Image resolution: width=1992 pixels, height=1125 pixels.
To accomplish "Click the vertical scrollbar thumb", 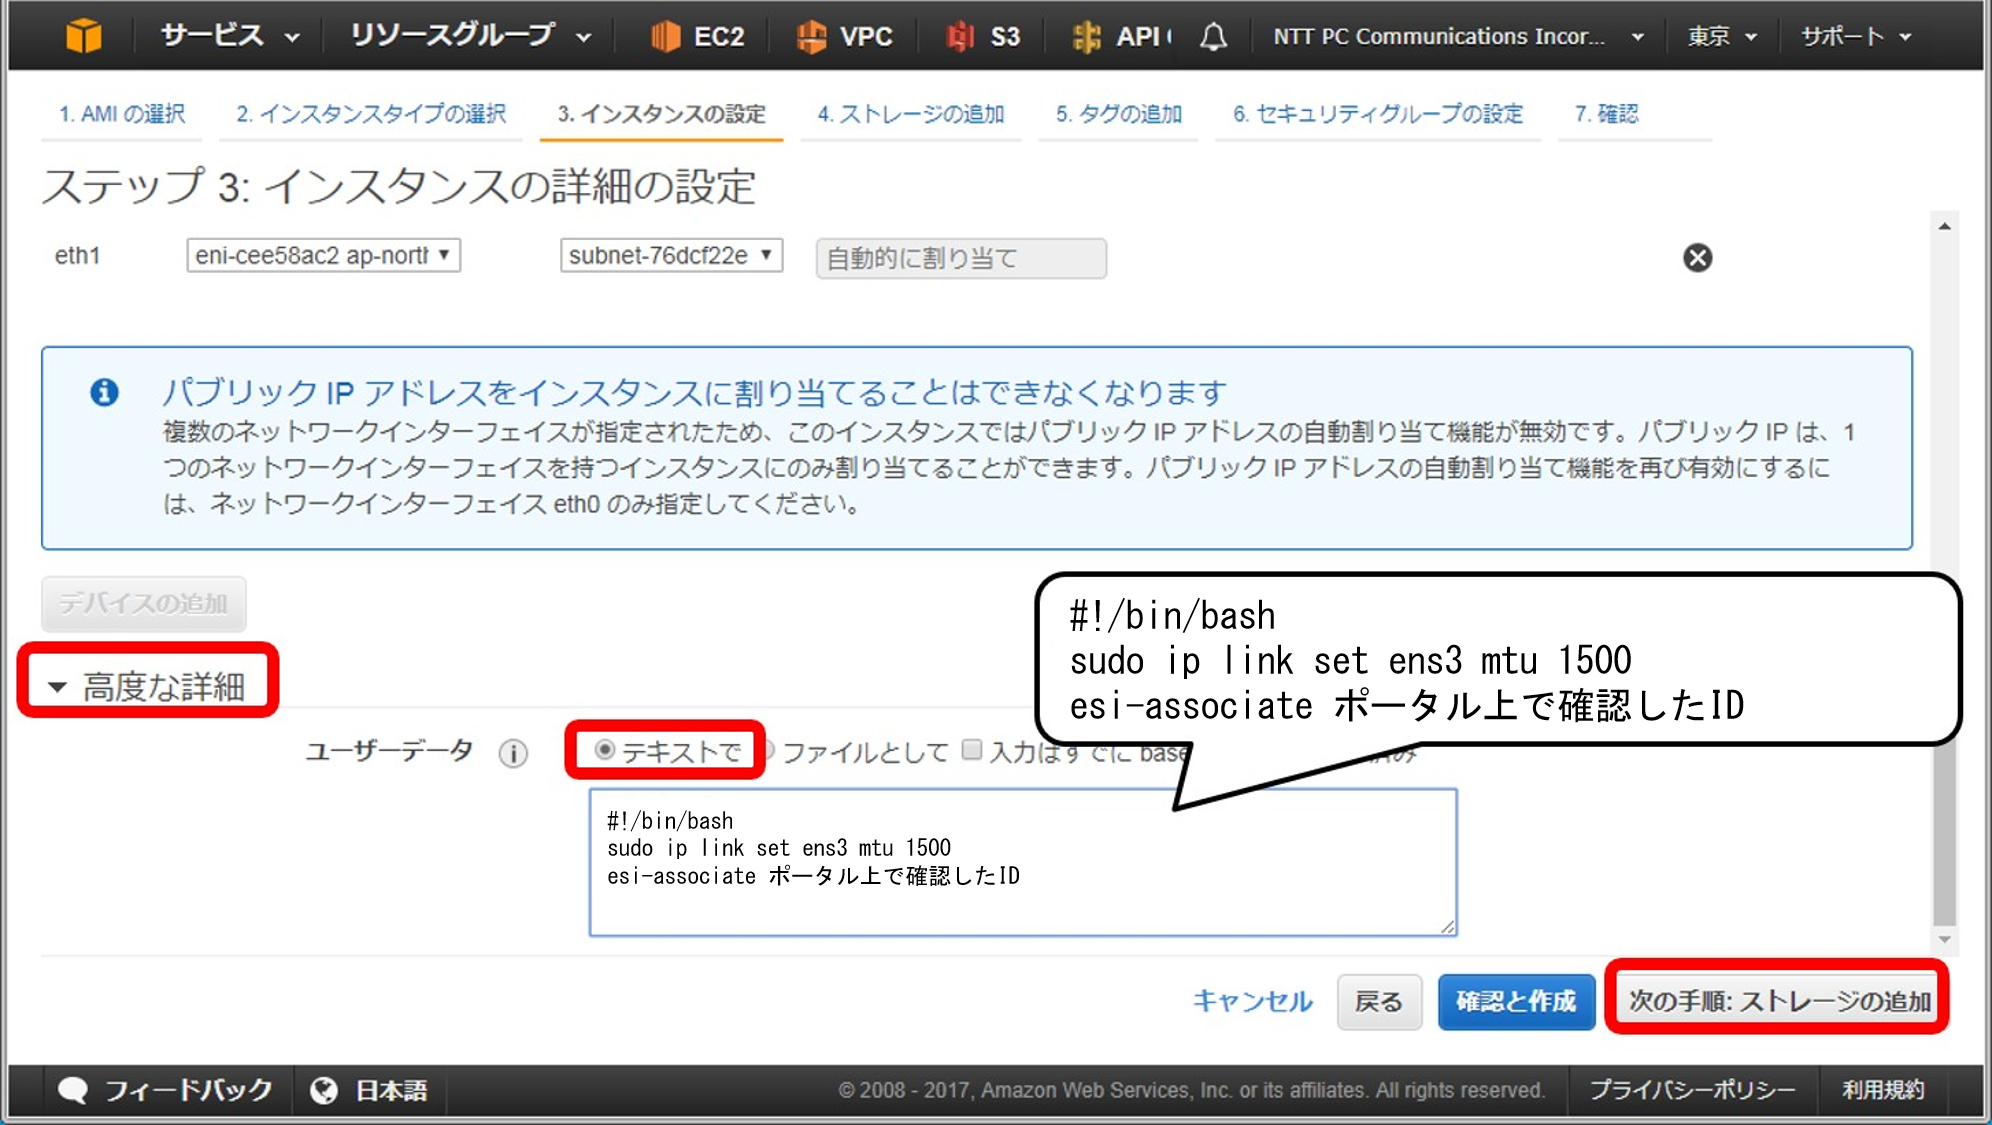I will pos(1944,835).
